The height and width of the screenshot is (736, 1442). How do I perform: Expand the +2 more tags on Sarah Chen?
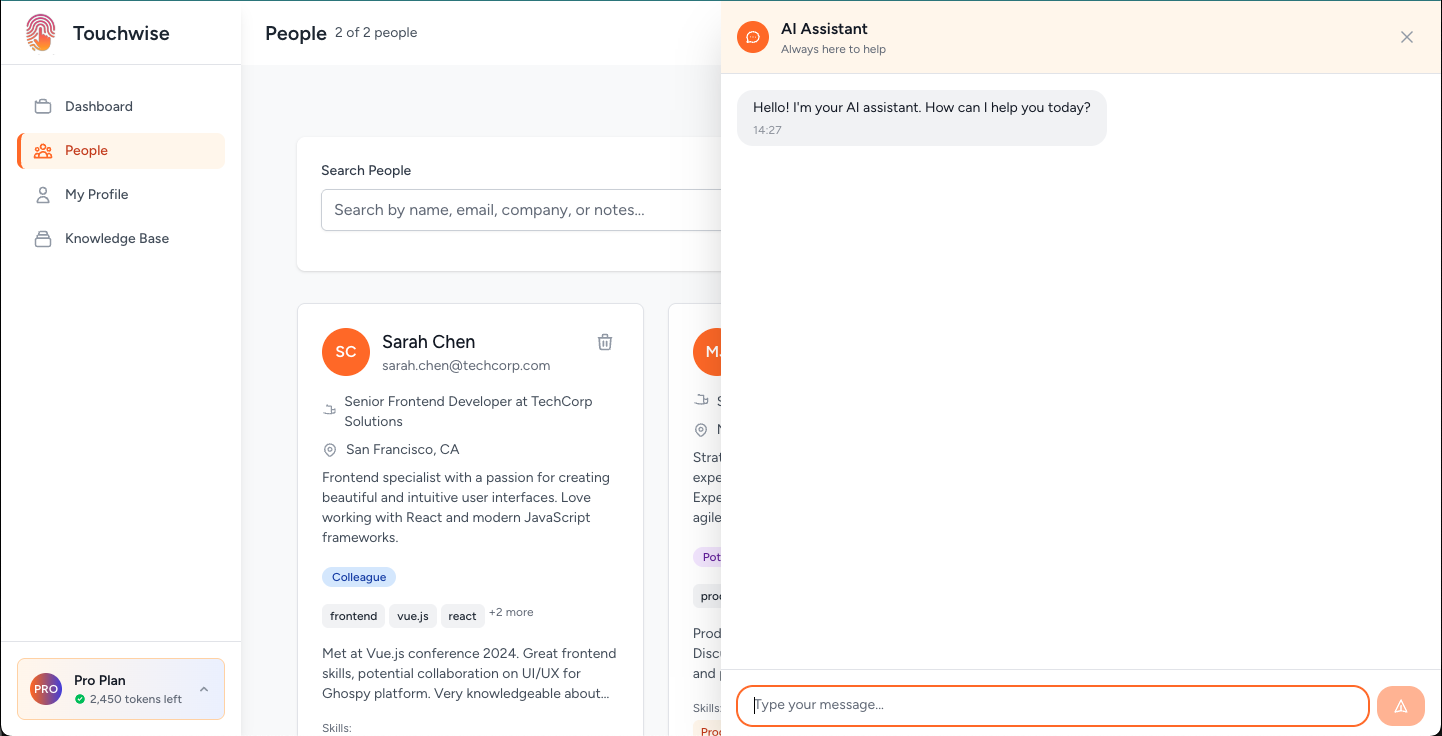511,612
